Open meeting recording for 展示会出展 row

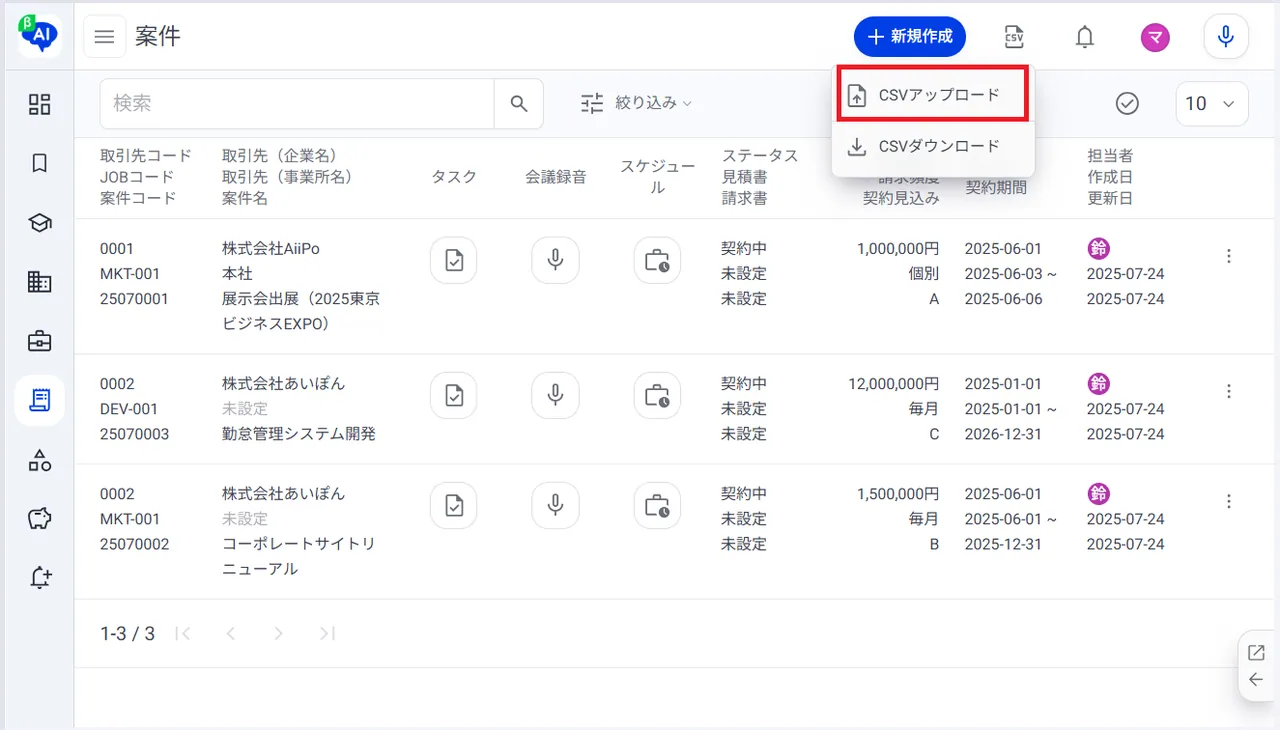(x=556, y=261)
